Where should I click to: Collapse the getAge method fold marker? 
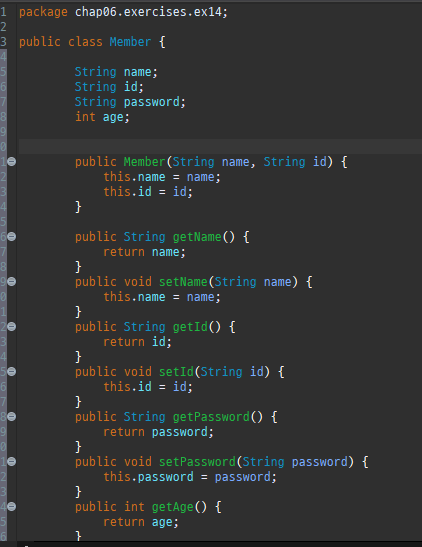click(x=12, y=507)
